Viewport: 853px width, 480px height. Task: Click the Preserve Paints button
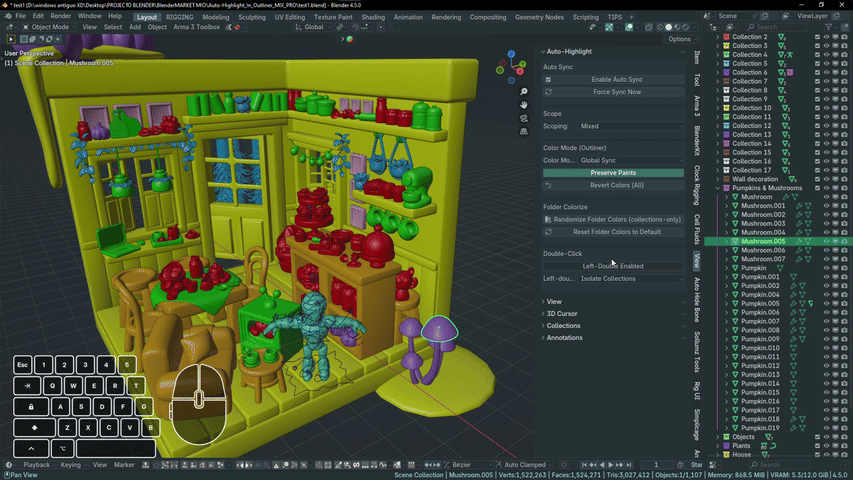[x=613, y=173]
